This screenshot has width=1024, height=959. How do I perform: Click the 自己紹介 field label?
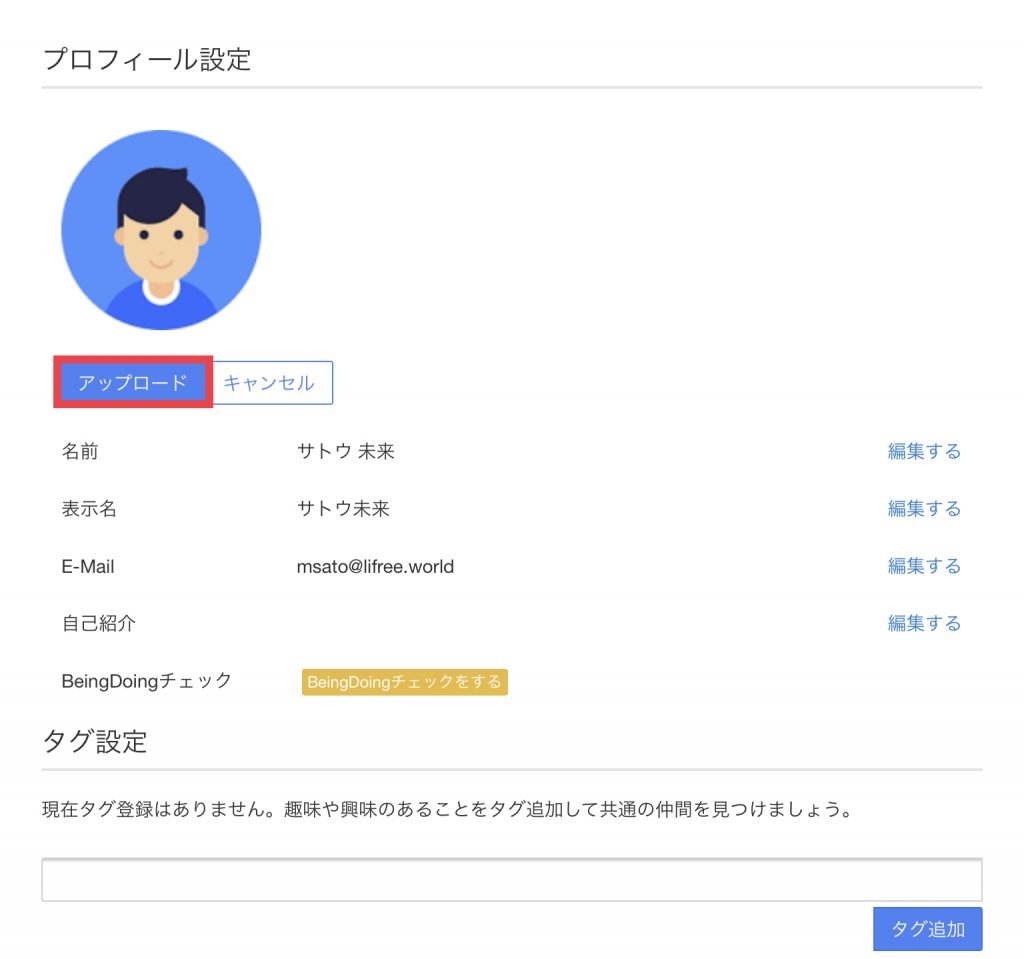[x=98, y=623]
